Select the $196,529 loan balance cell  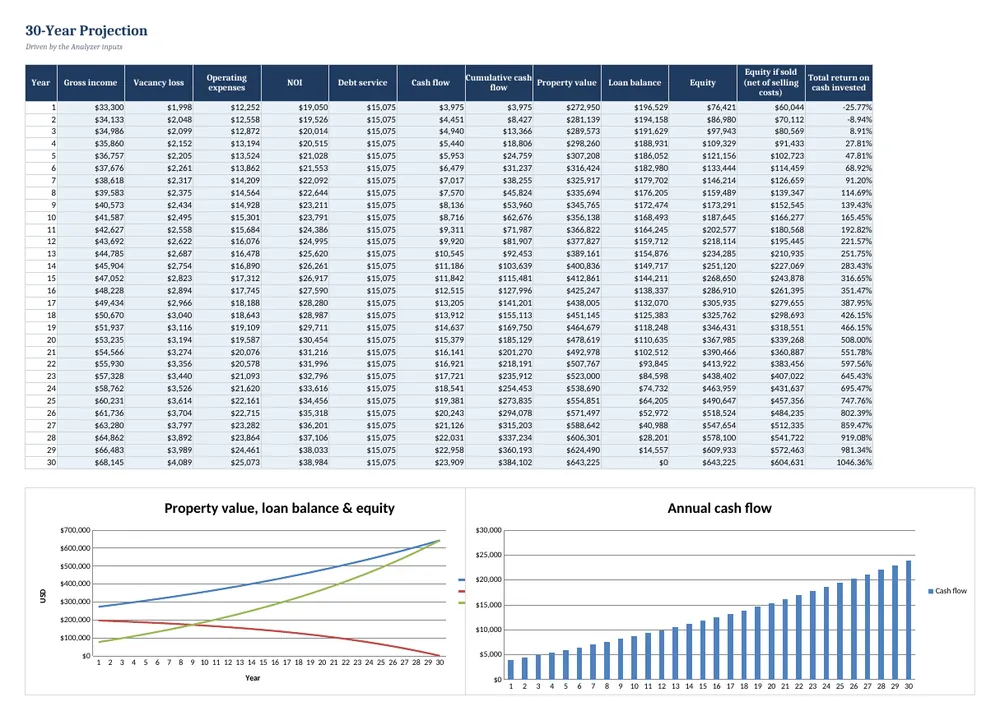(x=635, y=107)
